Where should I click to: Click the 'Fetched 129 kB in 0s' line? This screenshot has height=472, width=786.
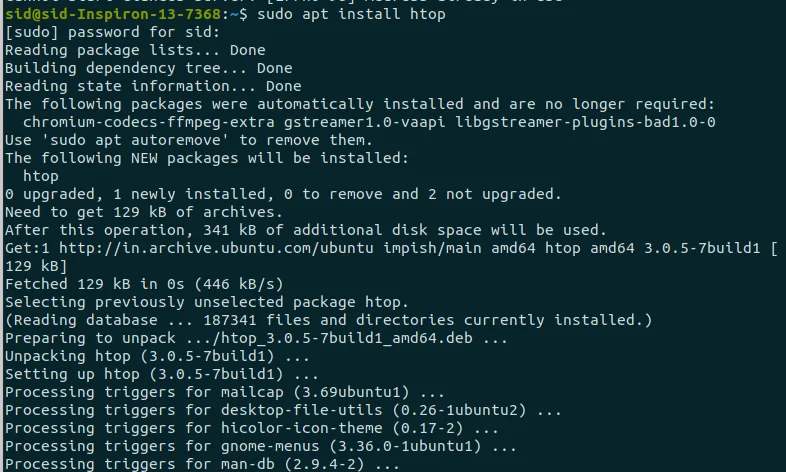pyautogui.click(x=144, y=284)
